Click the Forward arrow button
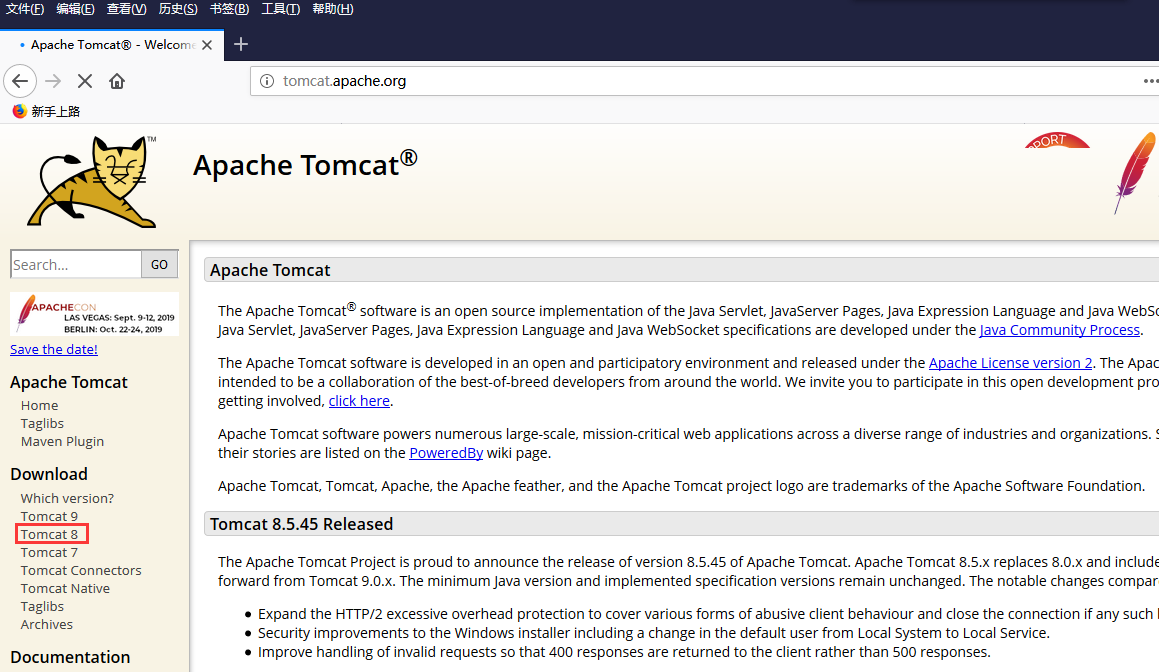The image size is (1159, 672). (53, 81)
